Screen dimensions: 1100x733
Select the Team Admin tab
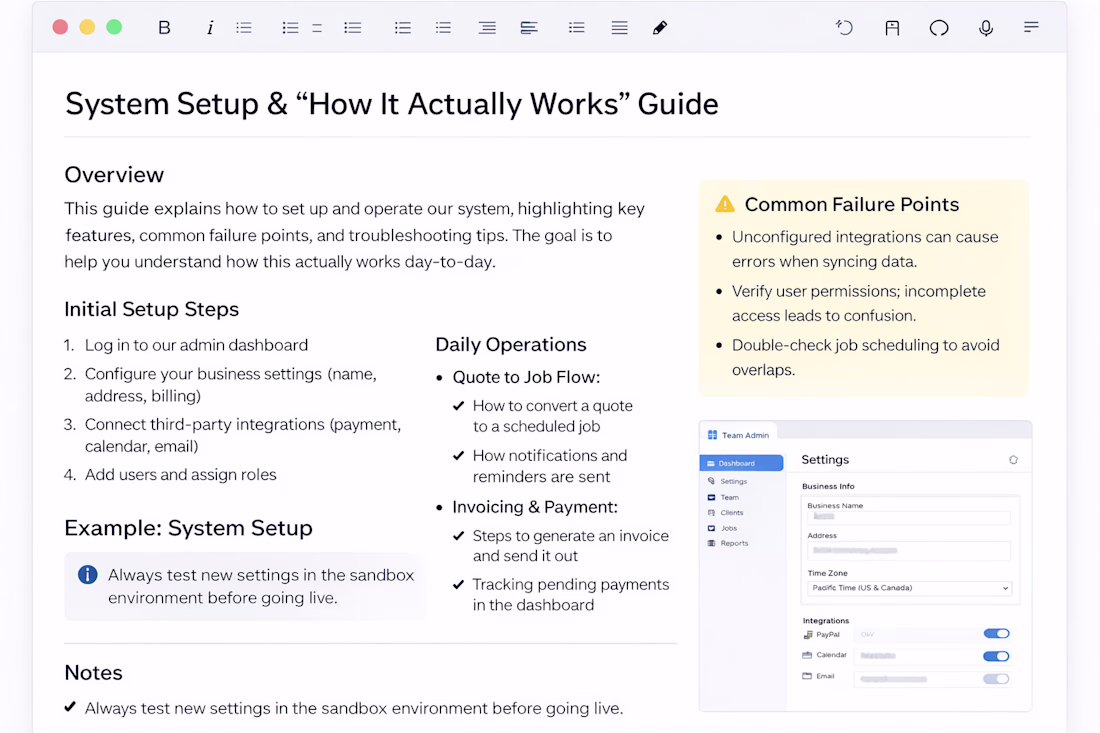[739, 435]
